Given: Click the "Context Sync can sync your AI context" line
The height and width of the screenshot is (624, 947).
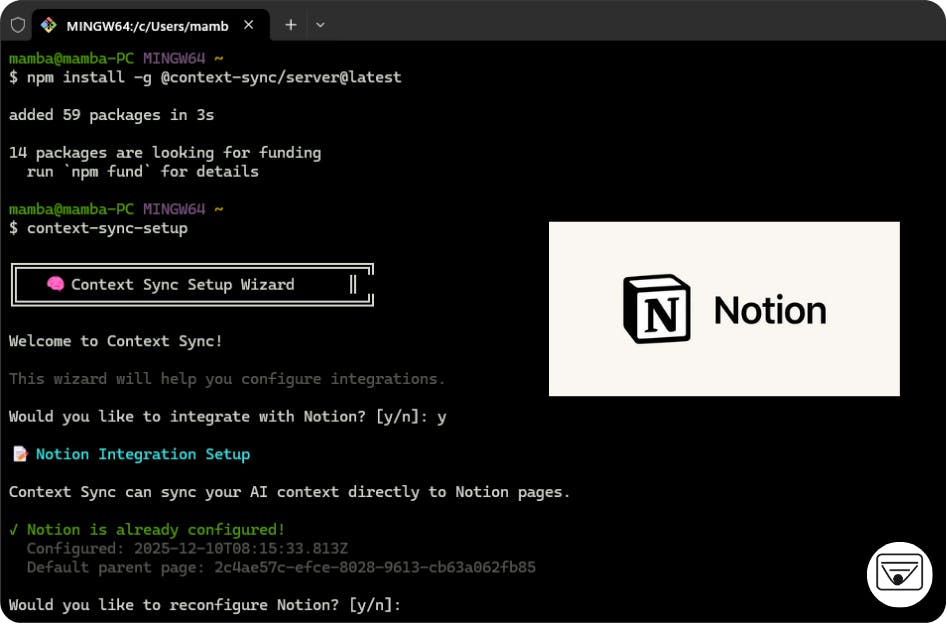Looking at the screenshot, I should click(290, 492).
